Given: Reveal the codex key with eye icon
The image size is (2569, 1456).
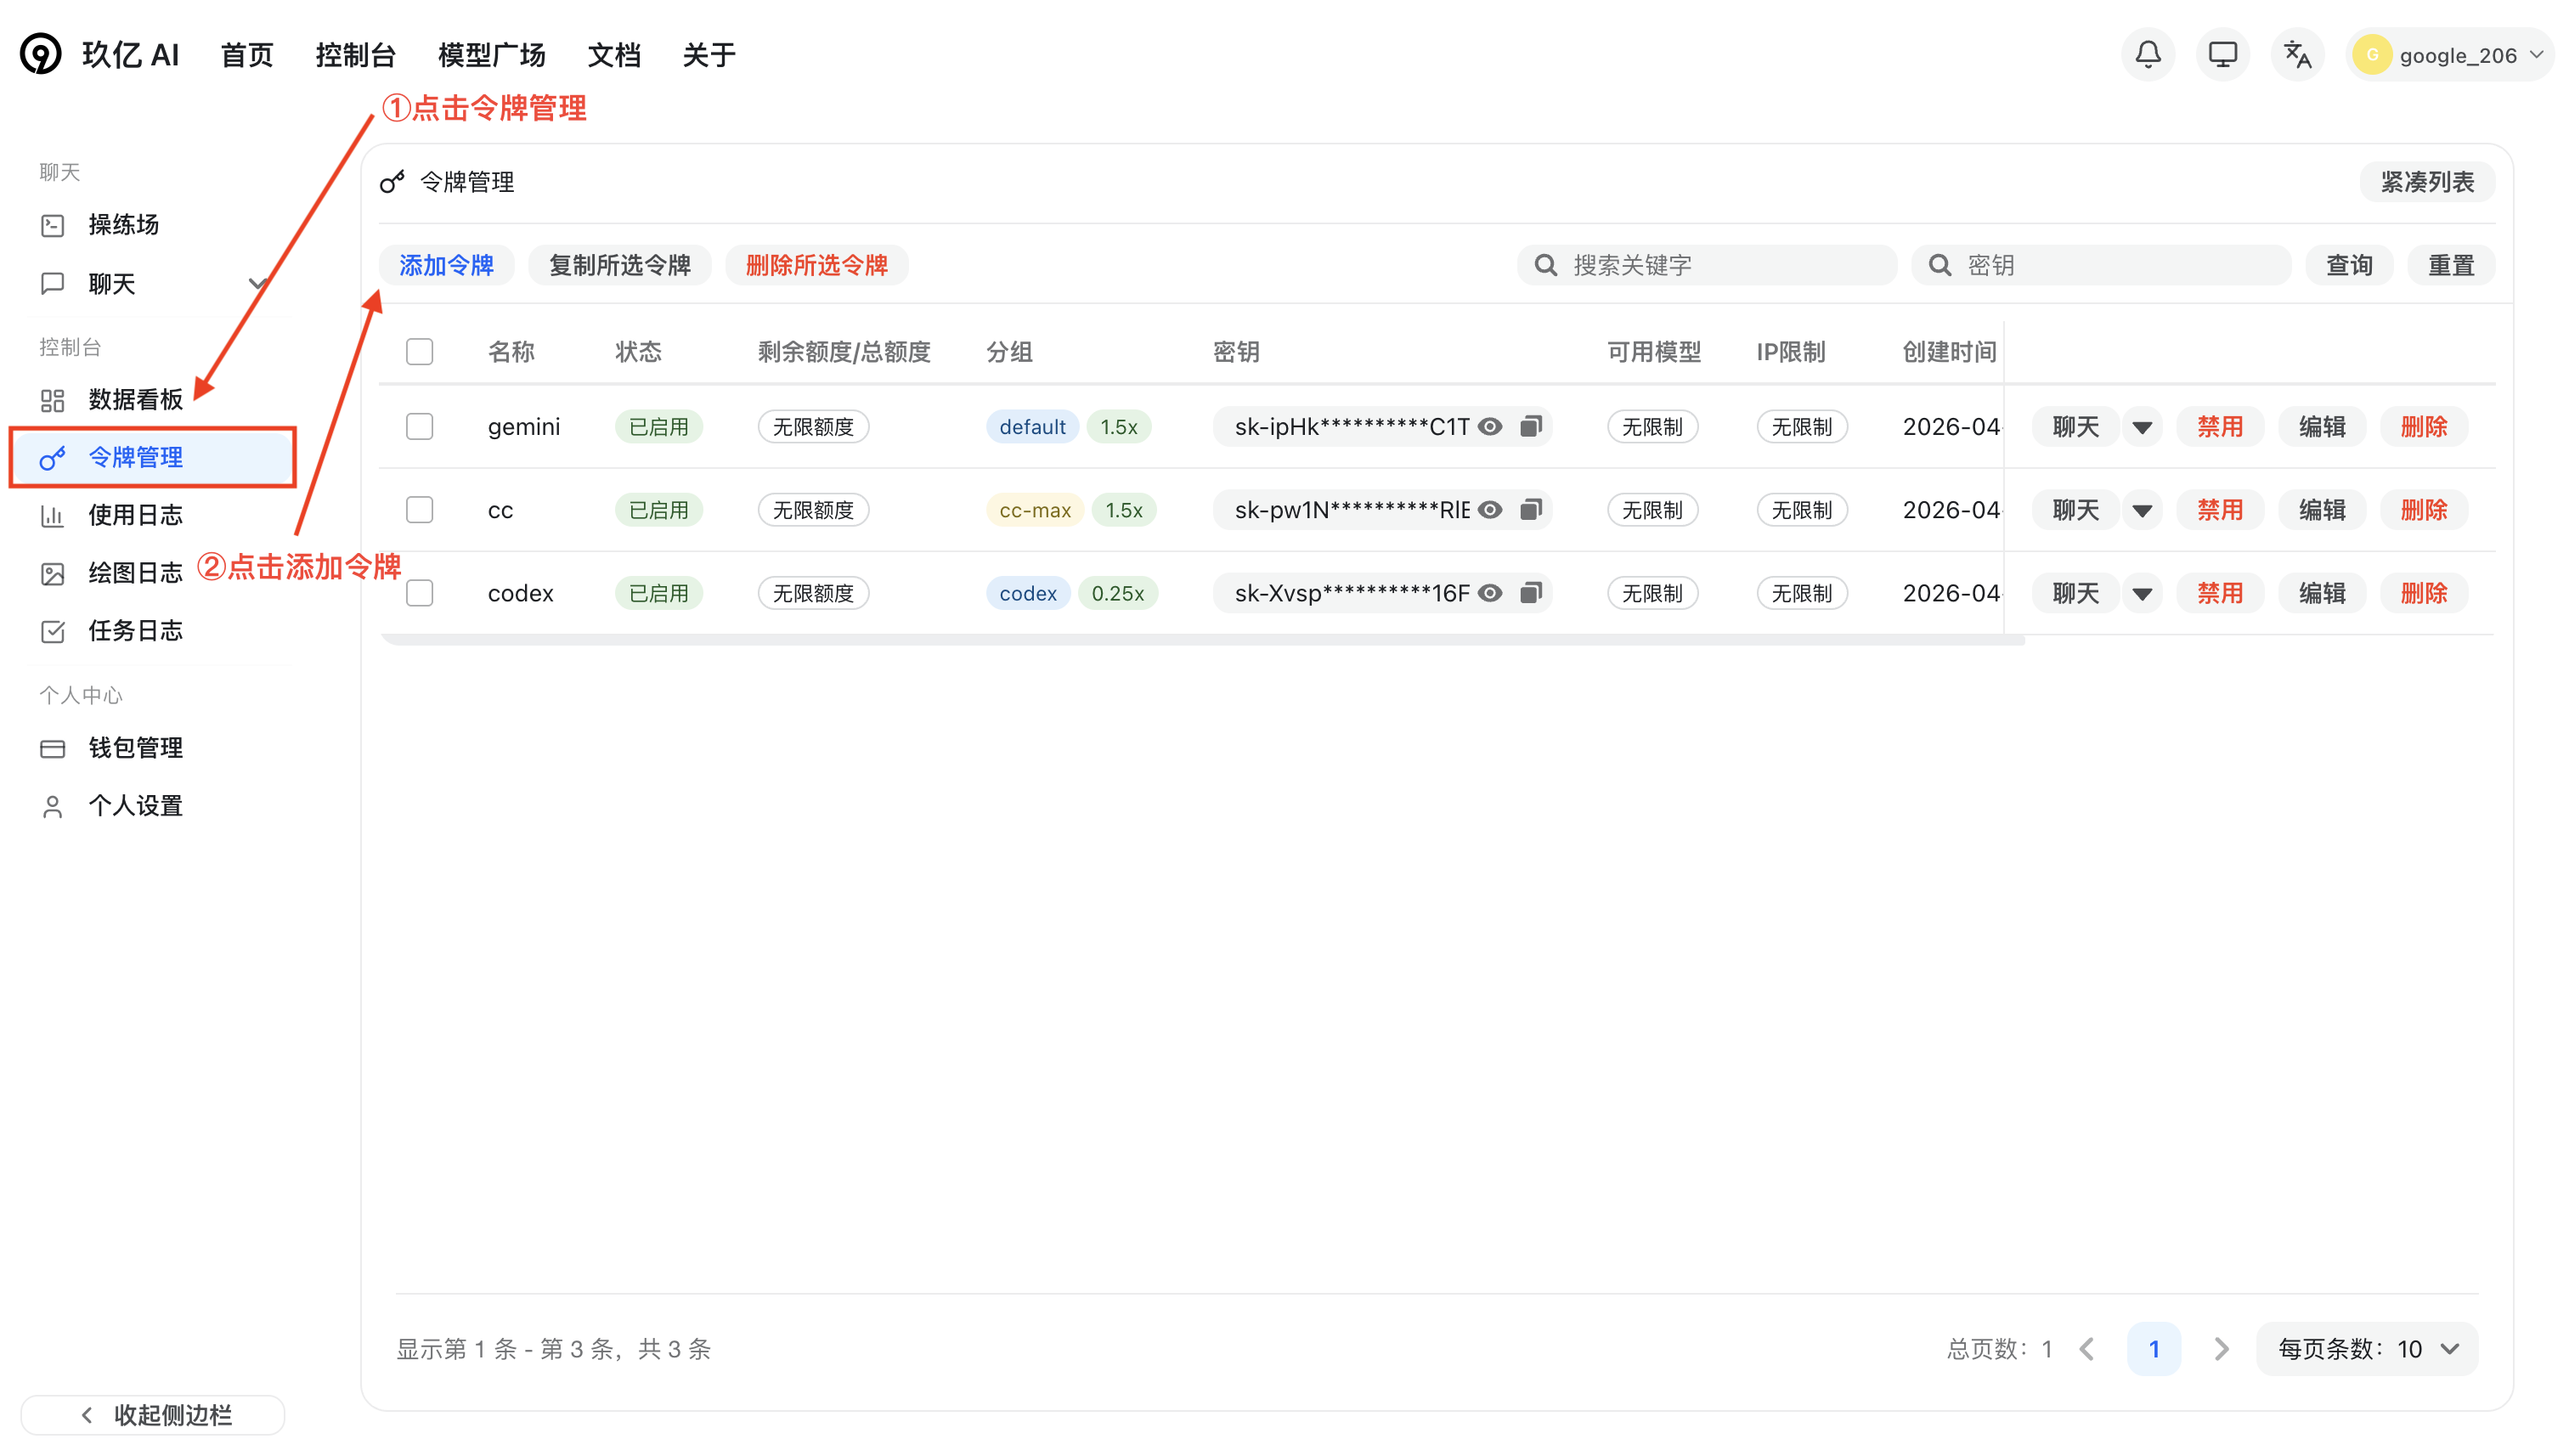Looking at the screenshot, I should point(1490,593).
